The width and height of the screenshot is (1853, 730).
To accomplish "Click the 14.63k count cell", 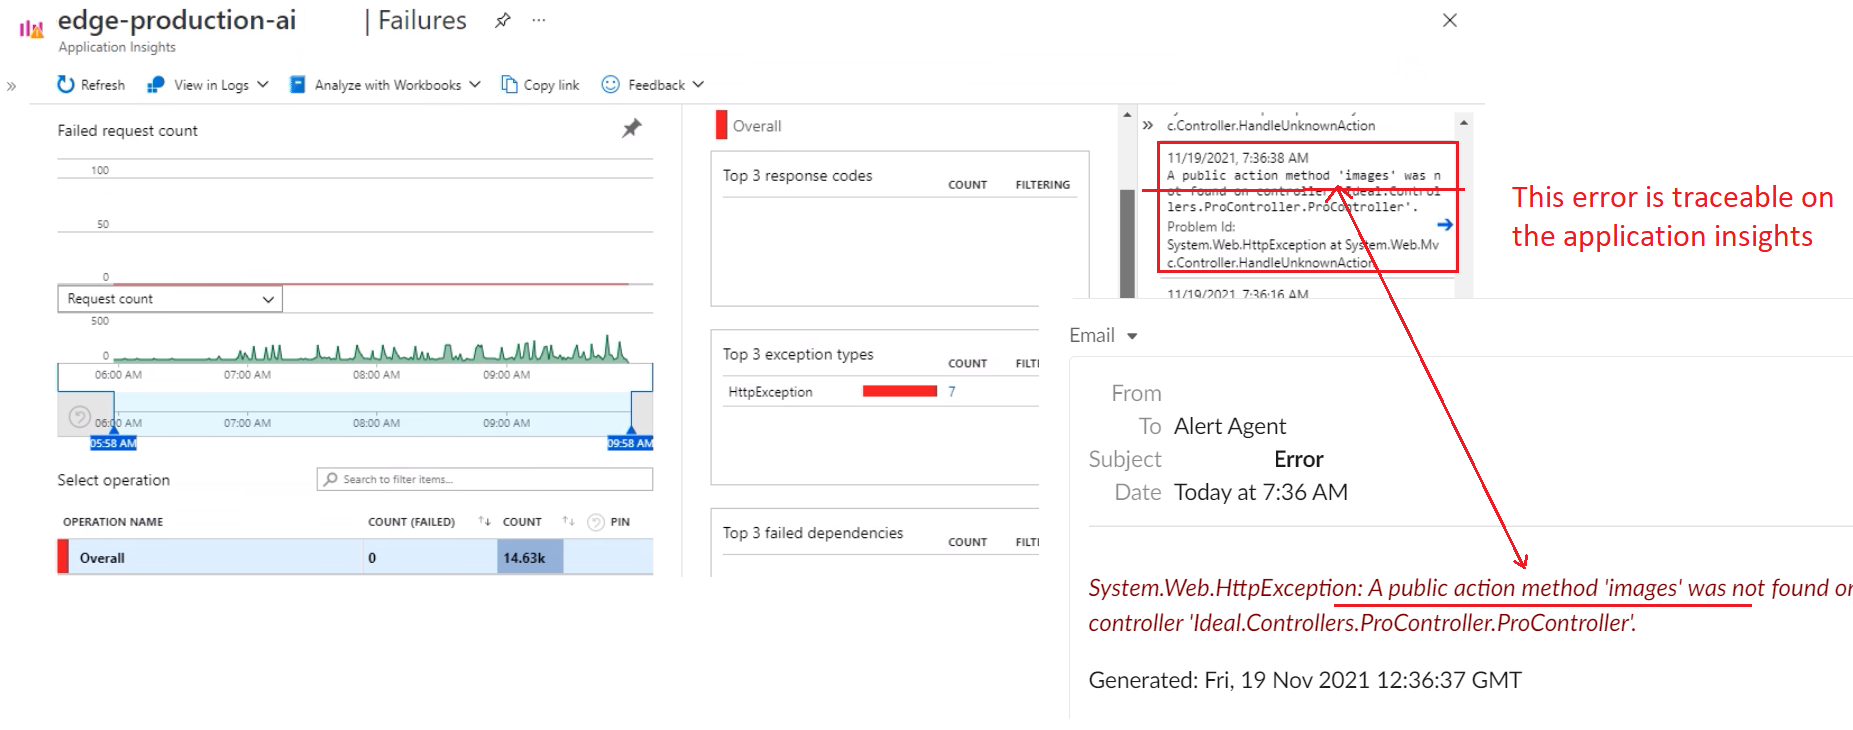I will pyautogui.click(x=530, y=557).
